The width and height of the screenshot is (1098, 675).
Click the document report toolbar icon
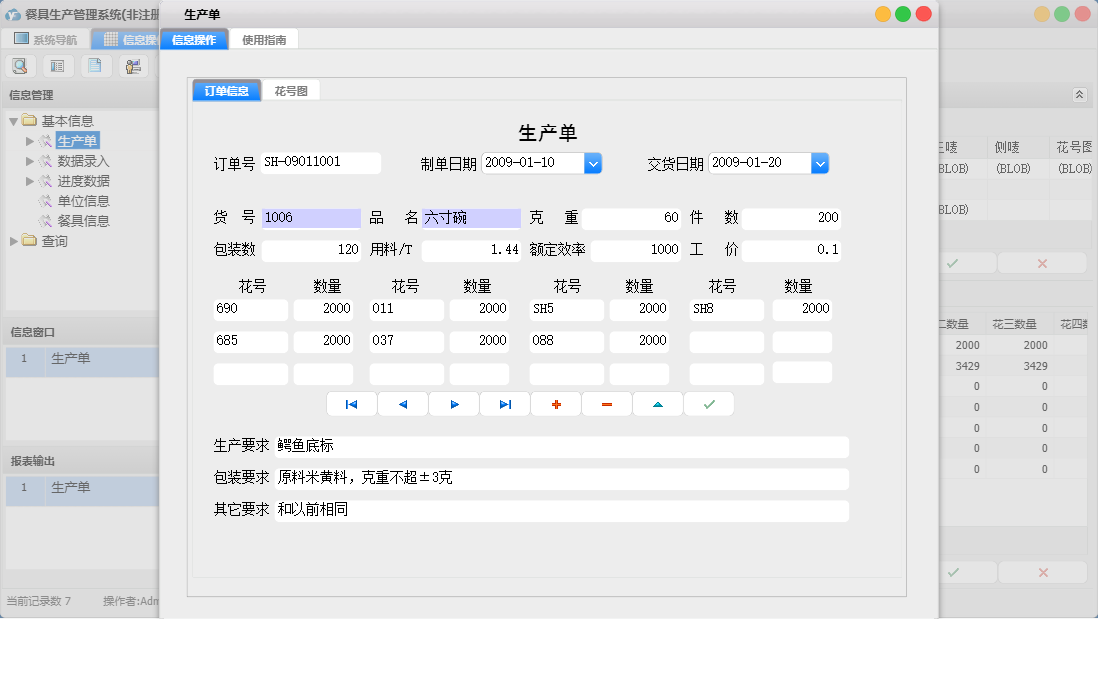[x=95, y=64]
